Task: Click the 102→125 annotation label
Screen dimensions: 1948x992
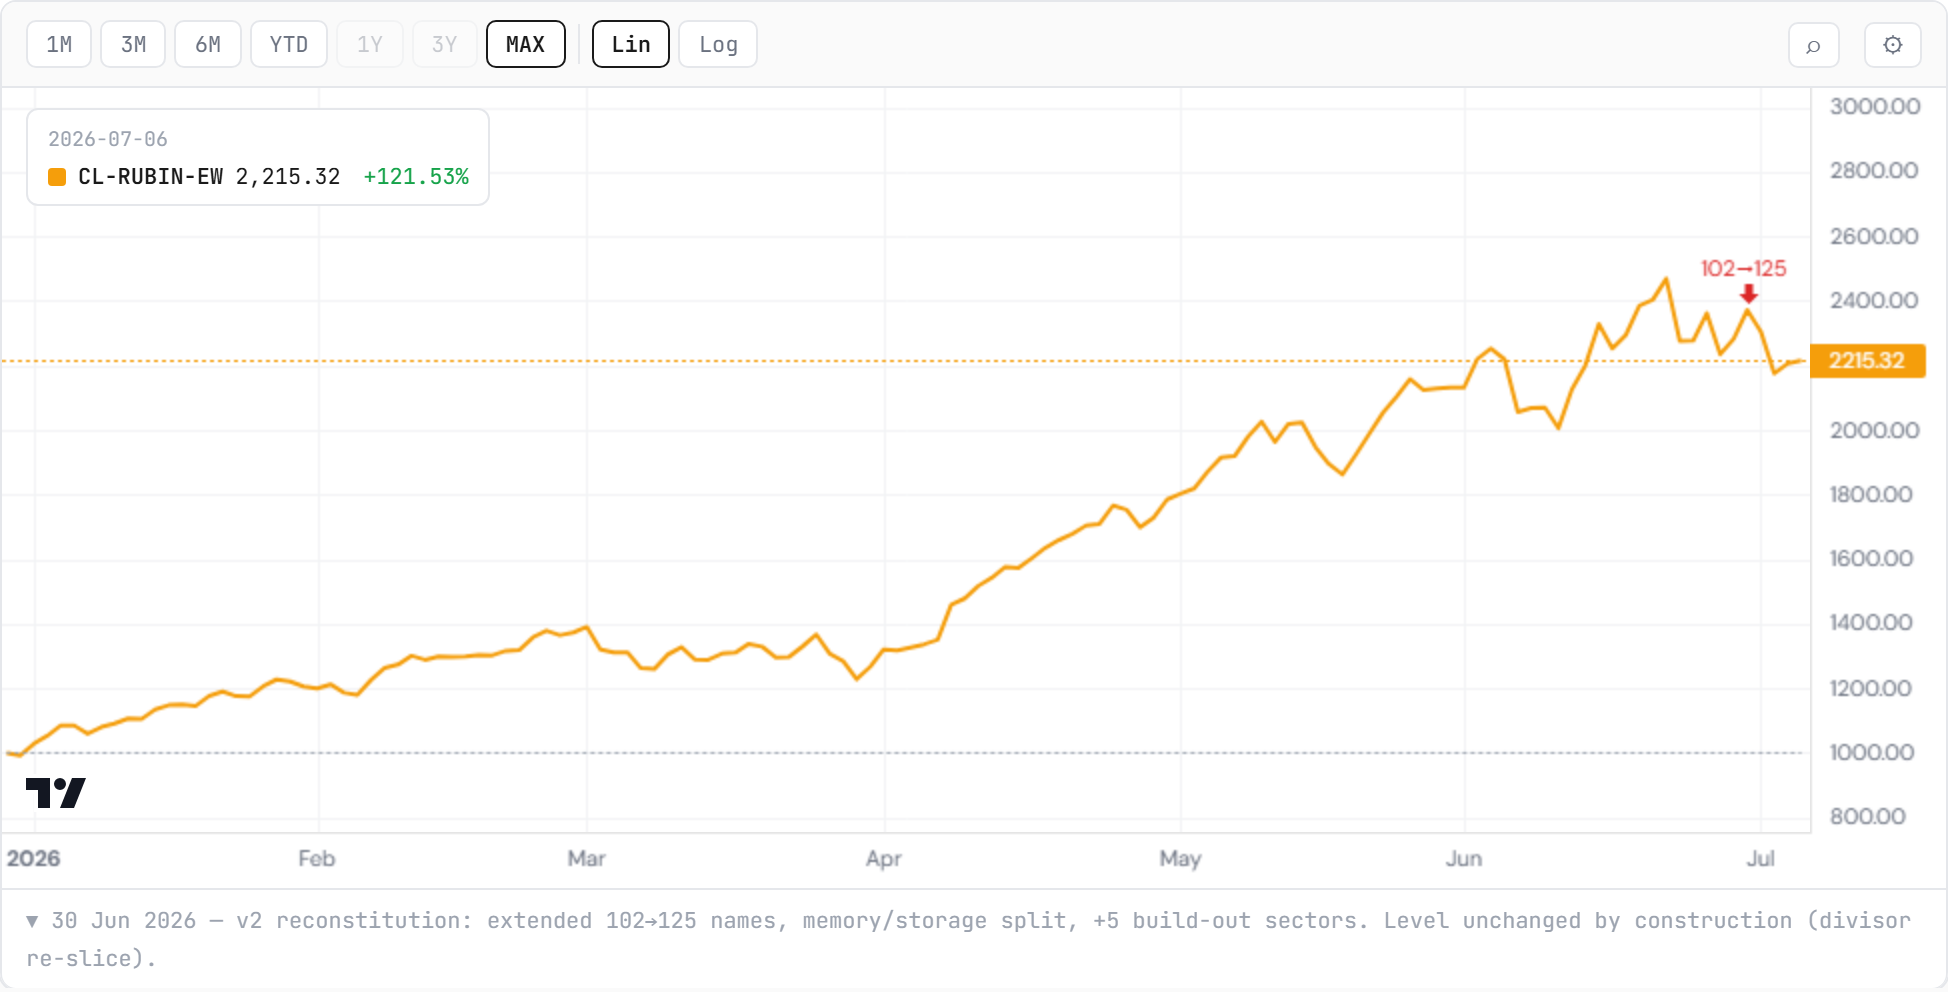Action: click(x=1743, y=268)
